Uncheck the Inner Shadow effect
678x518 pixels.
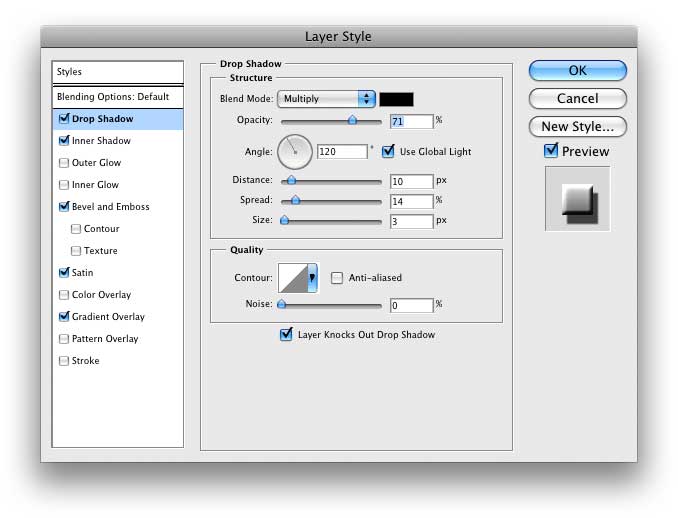[x=64, y=141]
